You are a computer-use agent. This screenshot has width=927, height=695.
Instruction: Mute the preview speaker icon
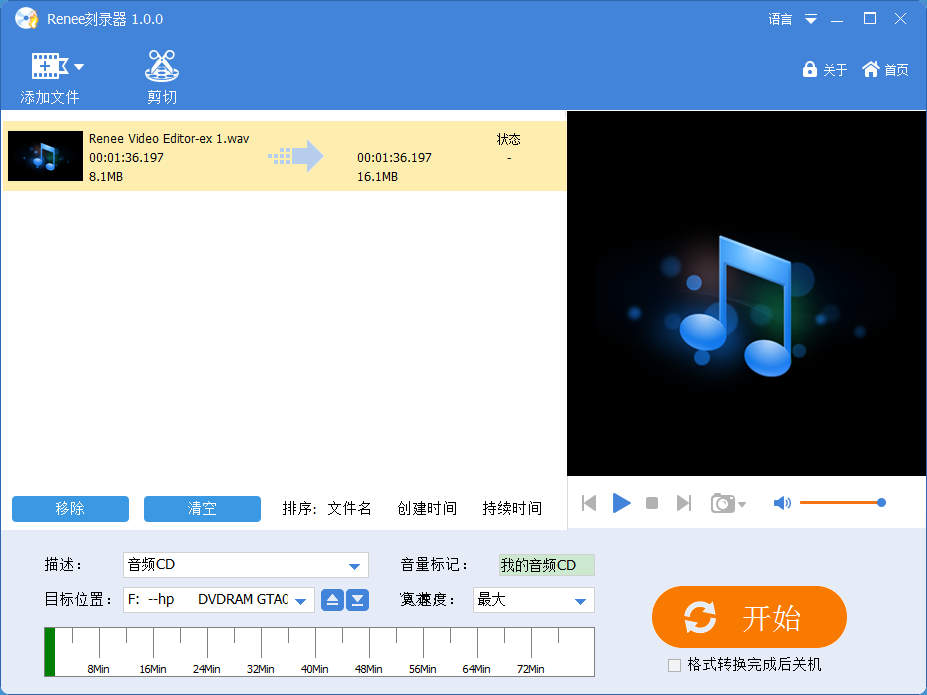(782, 503)
